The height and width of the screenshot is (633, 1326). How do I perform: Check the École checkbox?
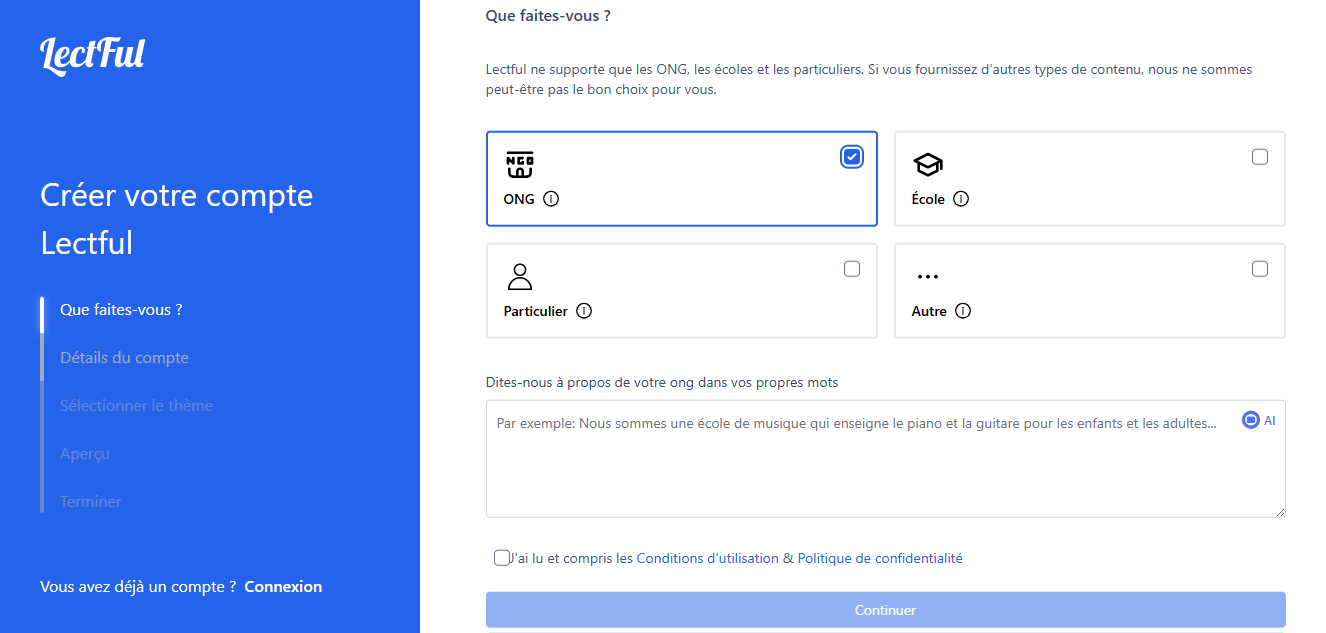[1260, 156]
